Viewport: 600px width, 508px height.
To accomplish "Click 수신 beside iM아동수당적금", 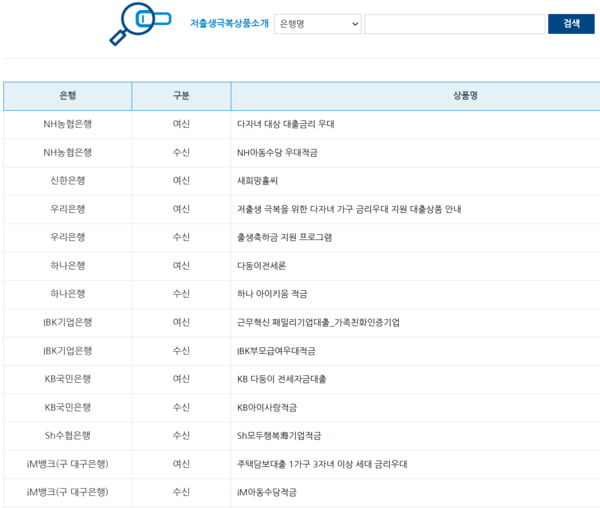I will coord(181,492).
